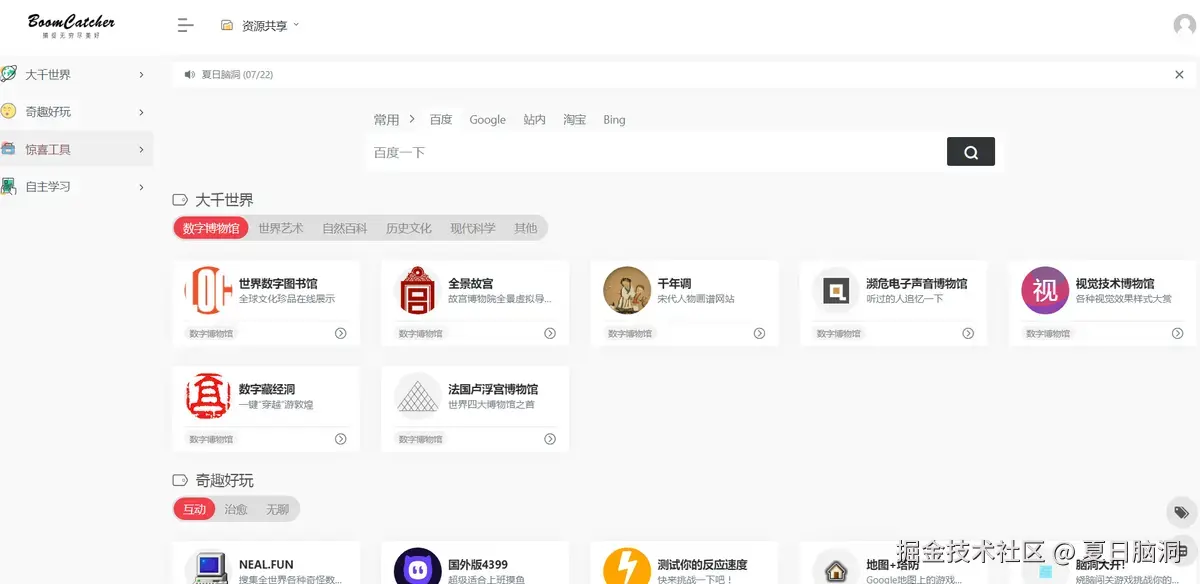Screen dimensions: 1200x584
Task: Select the 百度 search engine tab
Action: click(x=441, y=119)
